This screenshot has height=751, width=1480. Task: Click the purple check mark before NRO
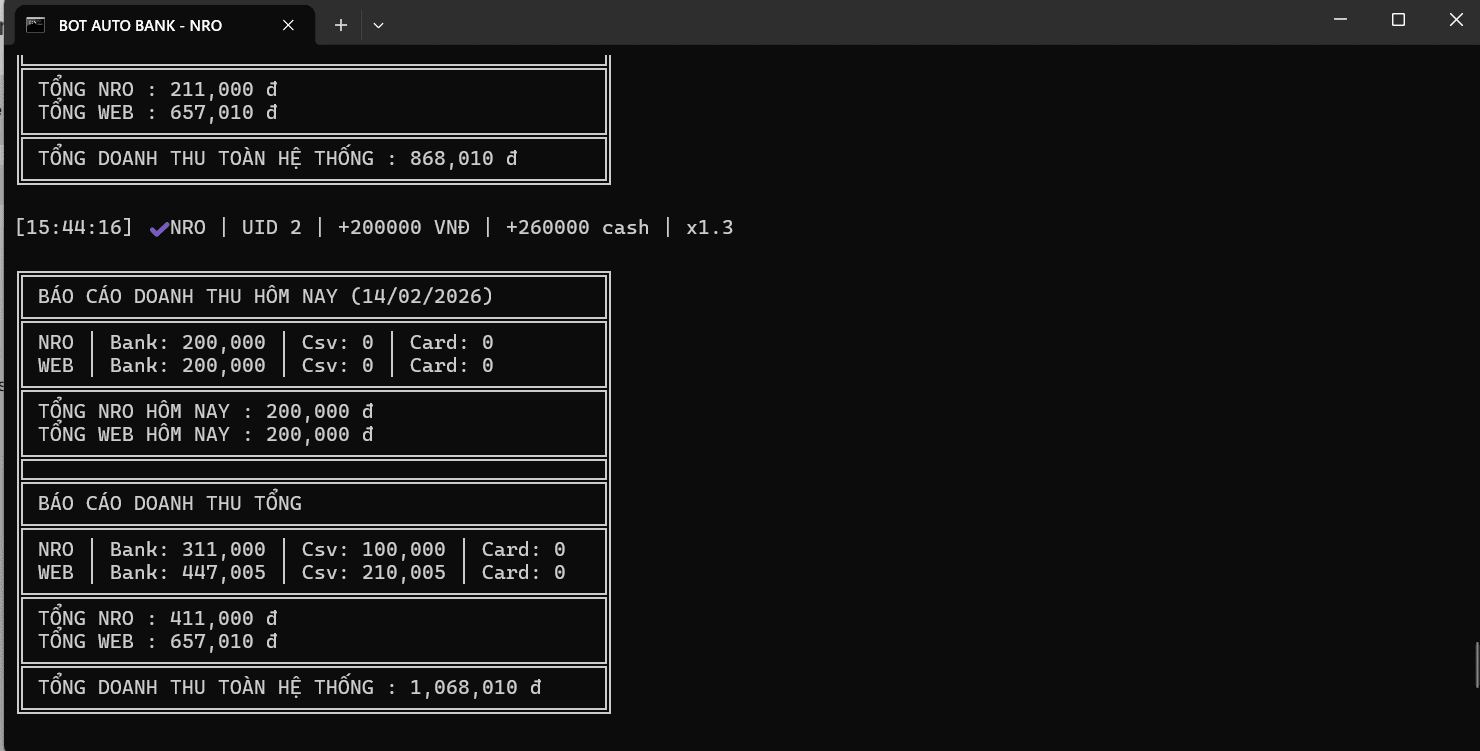click(158, 229)
